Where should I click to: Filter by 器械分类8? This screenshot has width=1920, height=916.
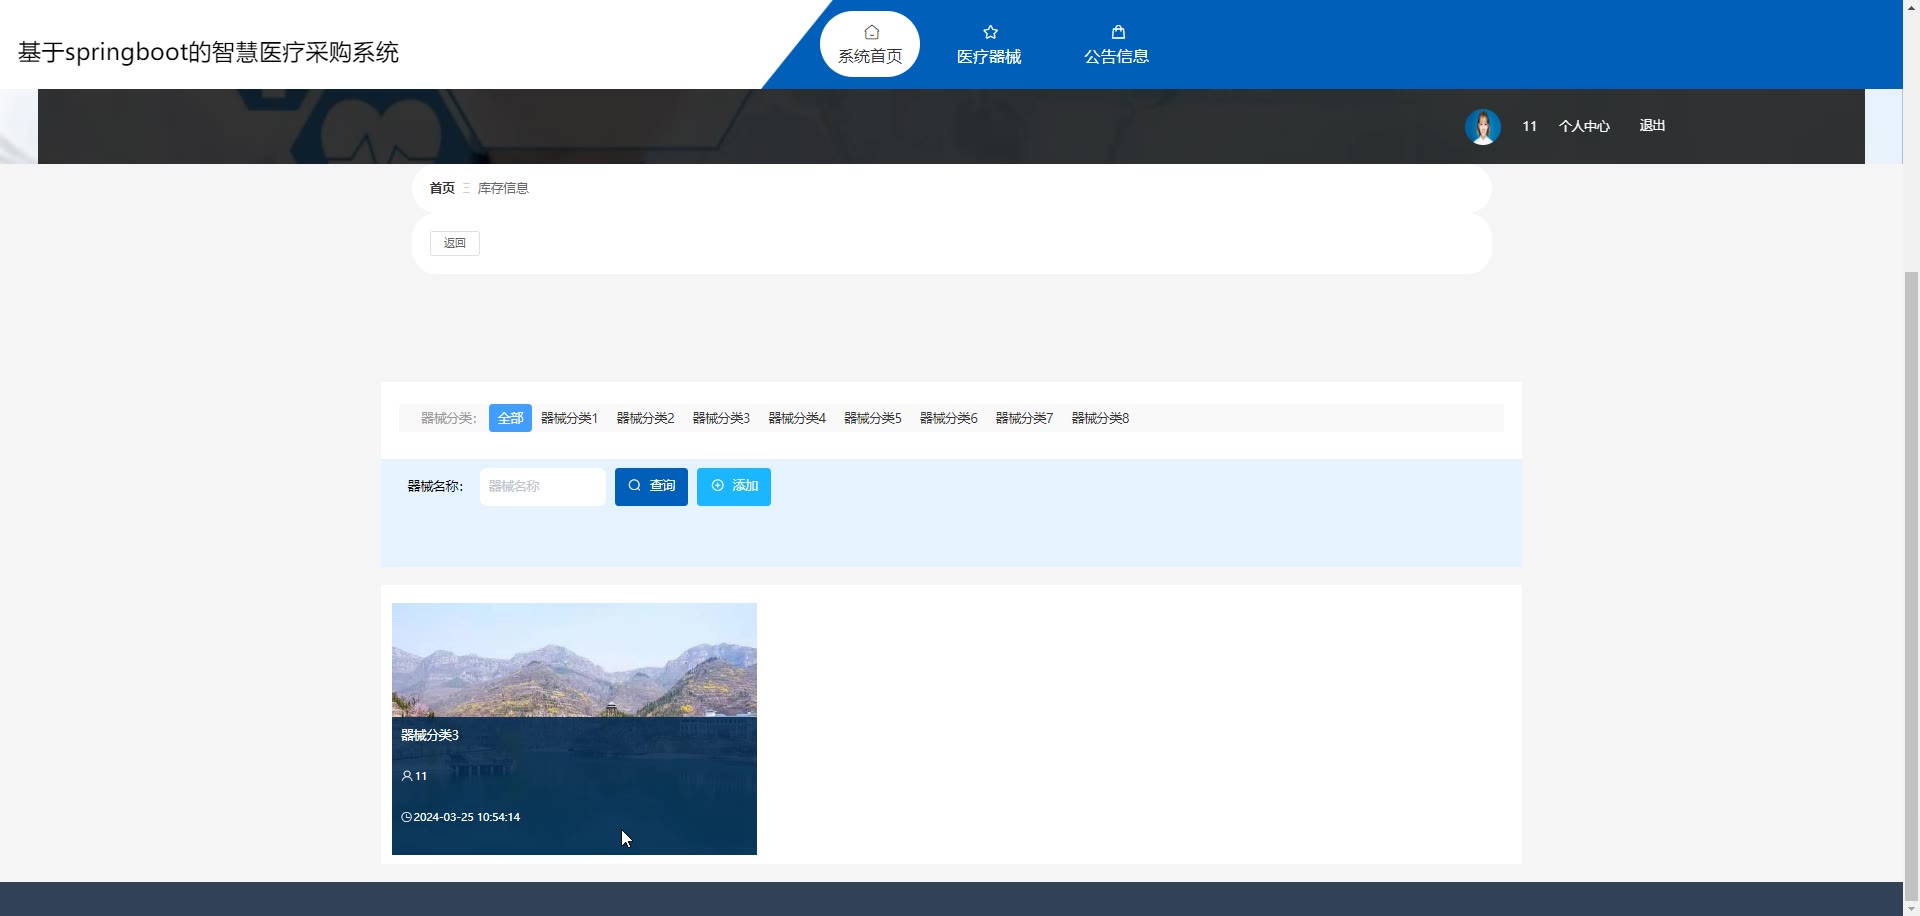click(1100, 418)
